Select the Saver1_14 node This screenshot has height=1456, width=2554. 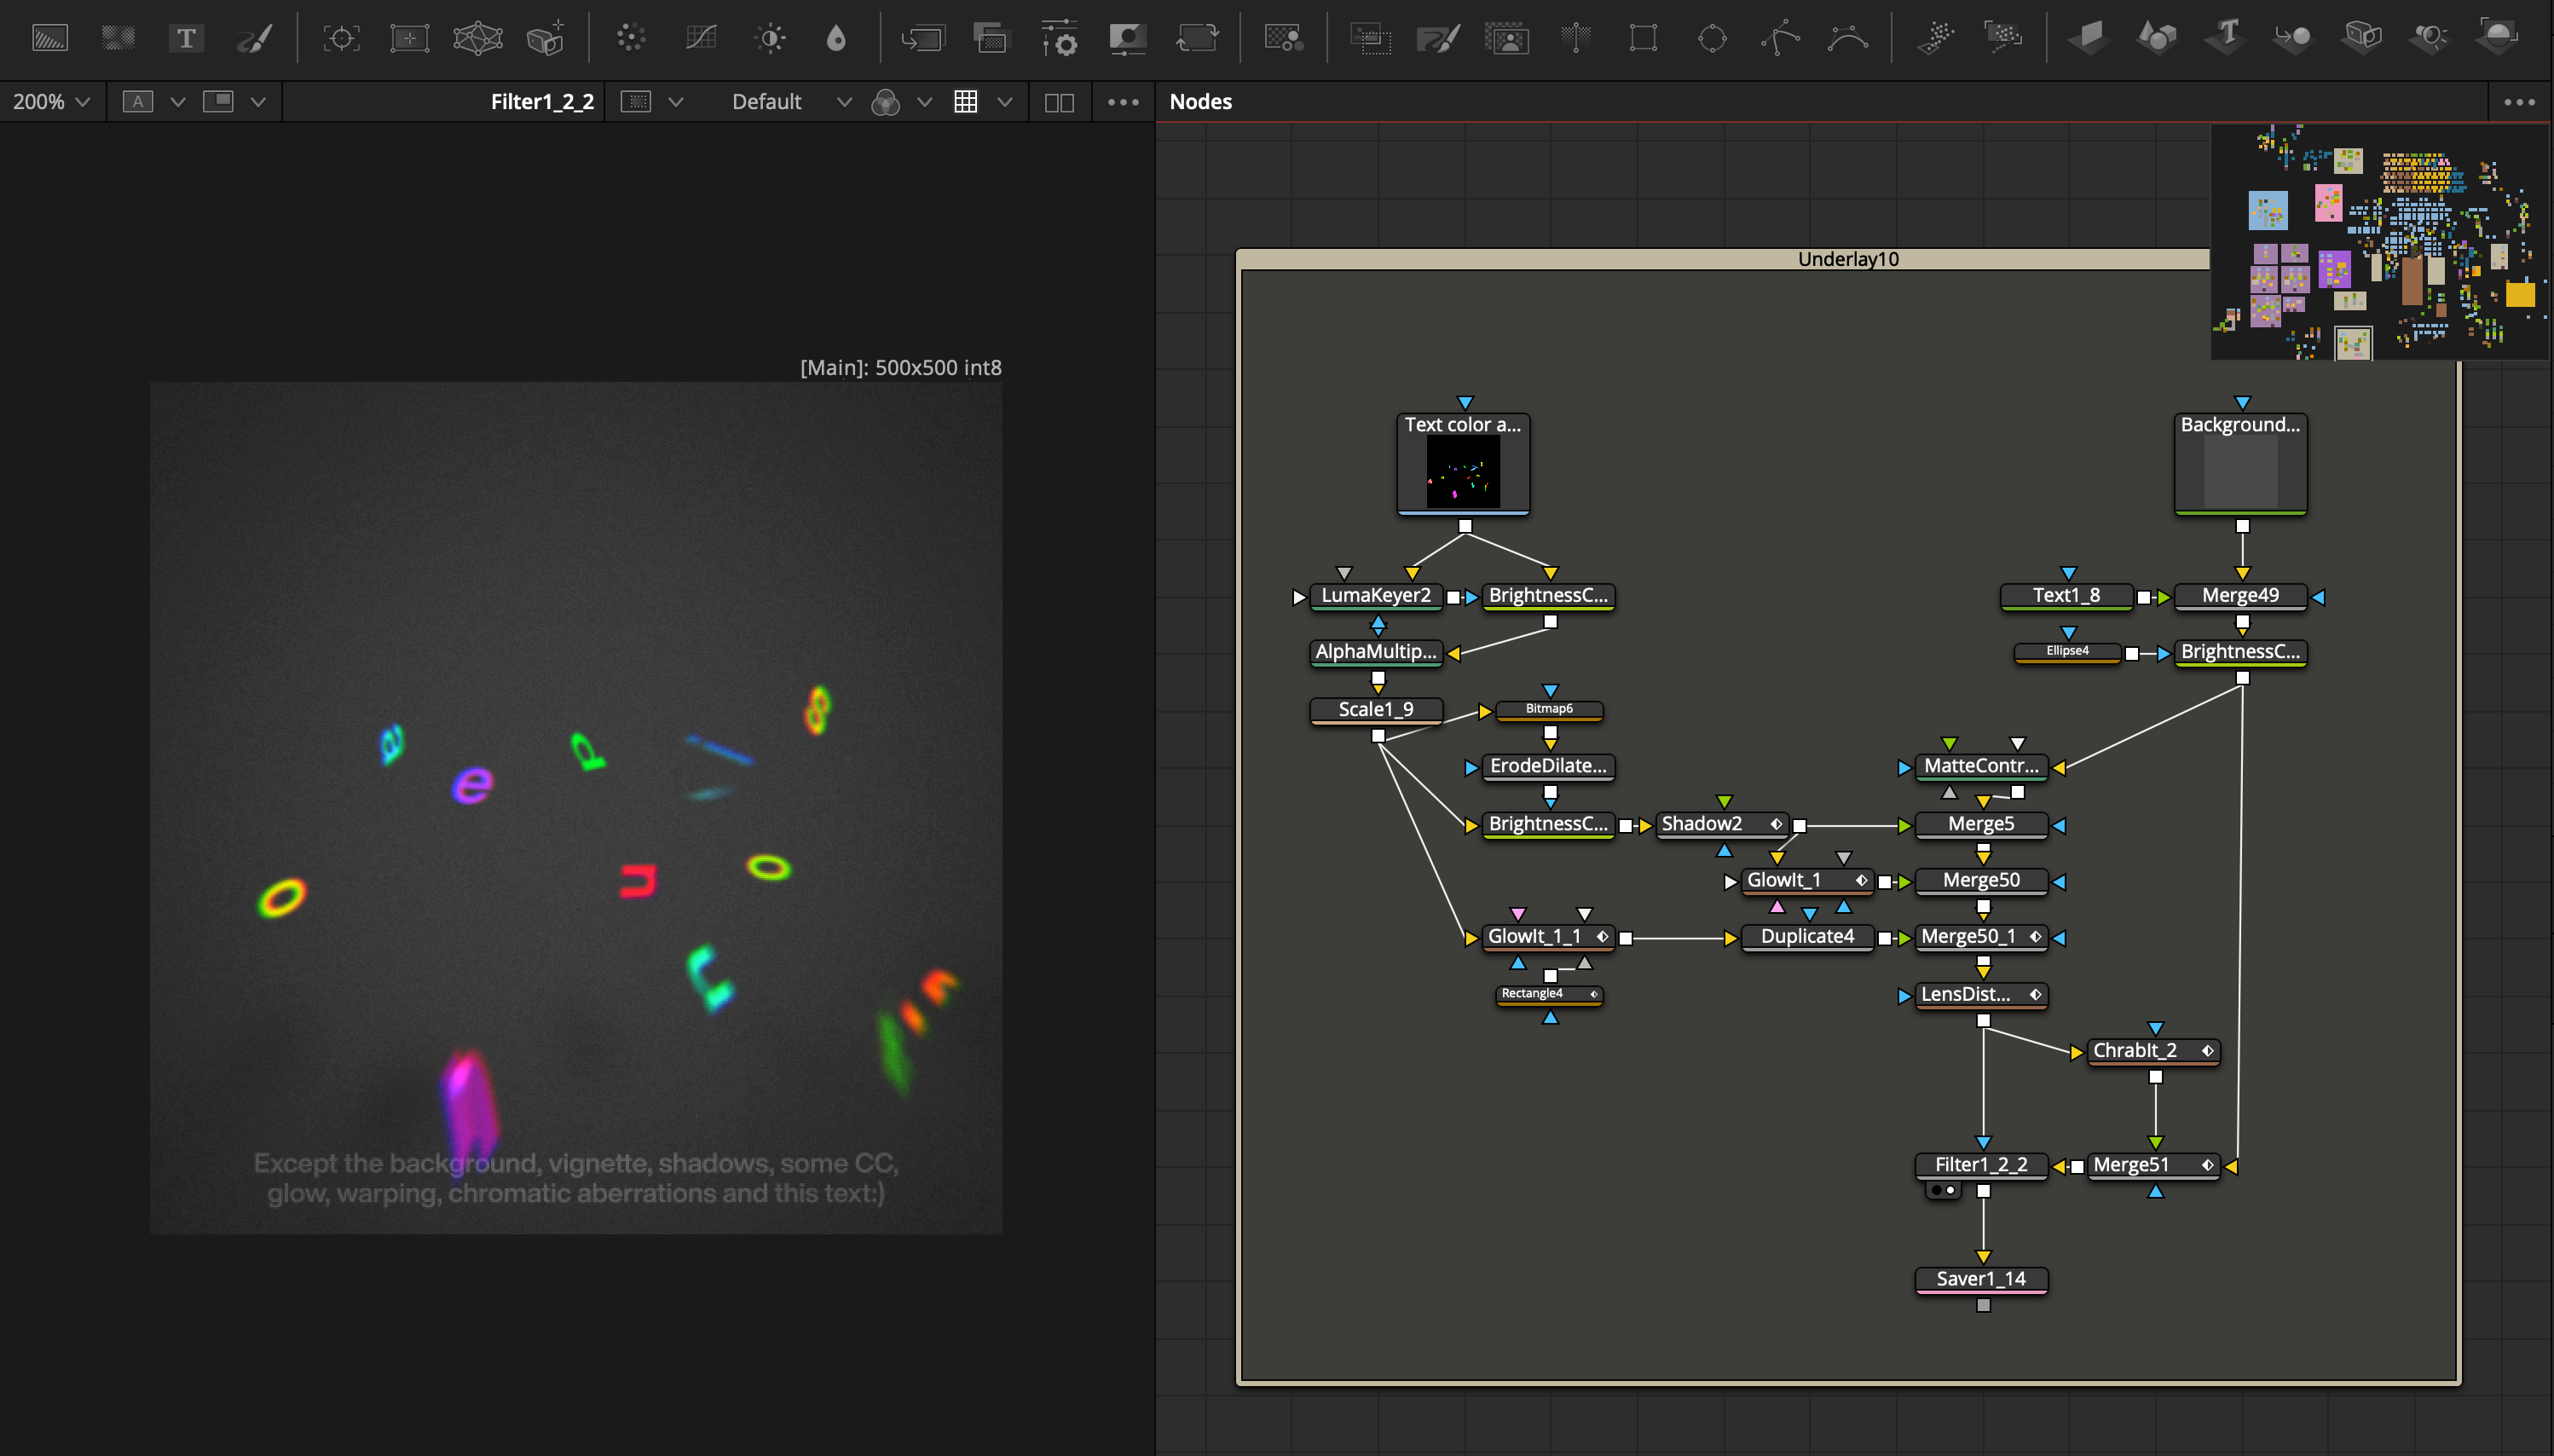(x=1981, y=1279)
